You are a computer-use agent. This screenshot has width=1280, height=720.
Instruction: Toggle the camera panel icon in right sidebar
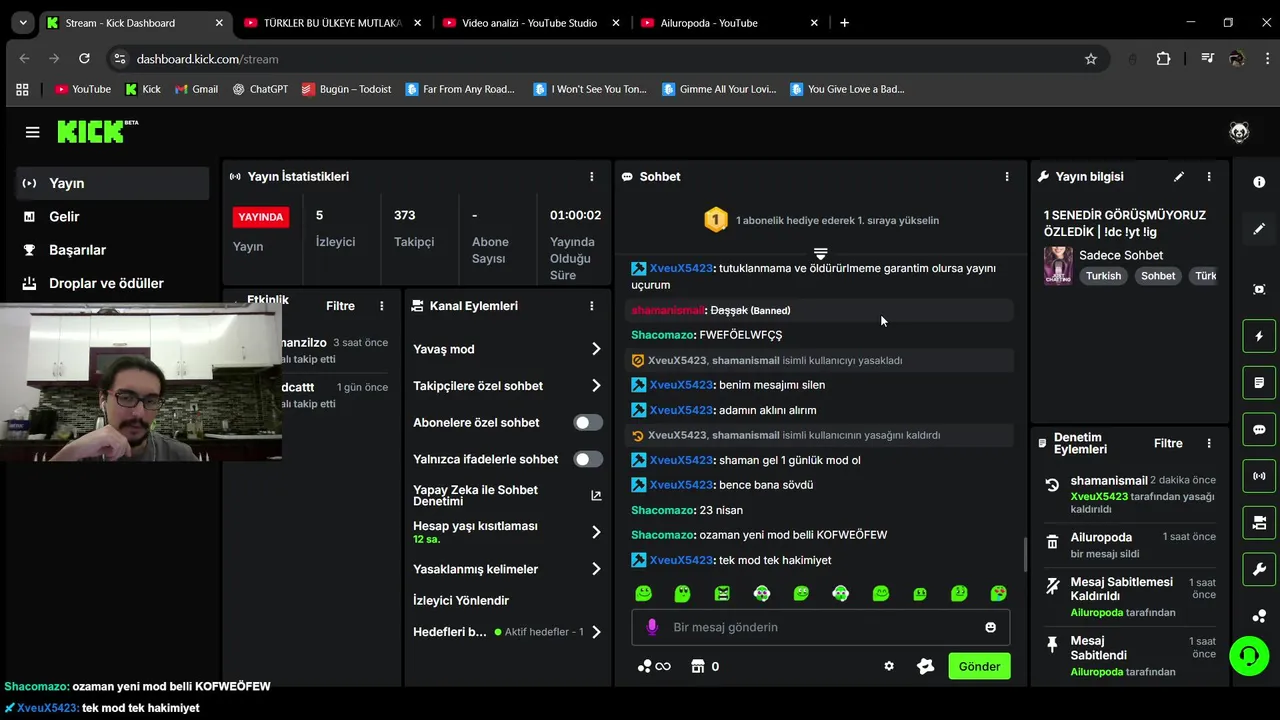point(1259,523)
